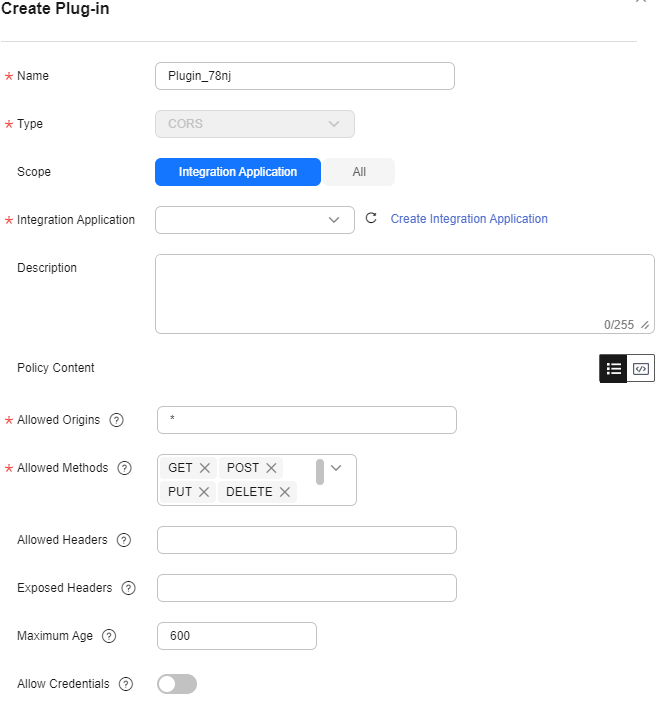
Task: Open the Allowed Methods help icon
Action: [x=124, y=468]
